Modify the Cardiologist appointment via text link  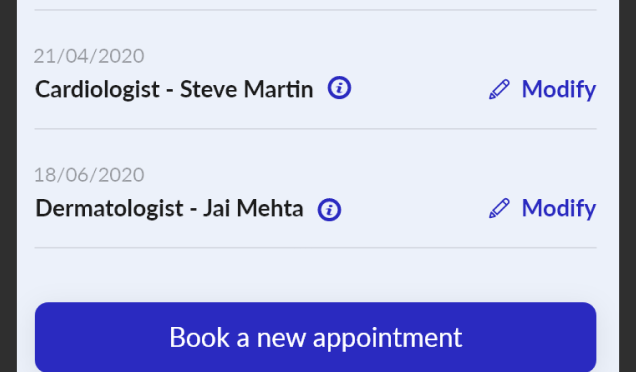pos(559,89)
